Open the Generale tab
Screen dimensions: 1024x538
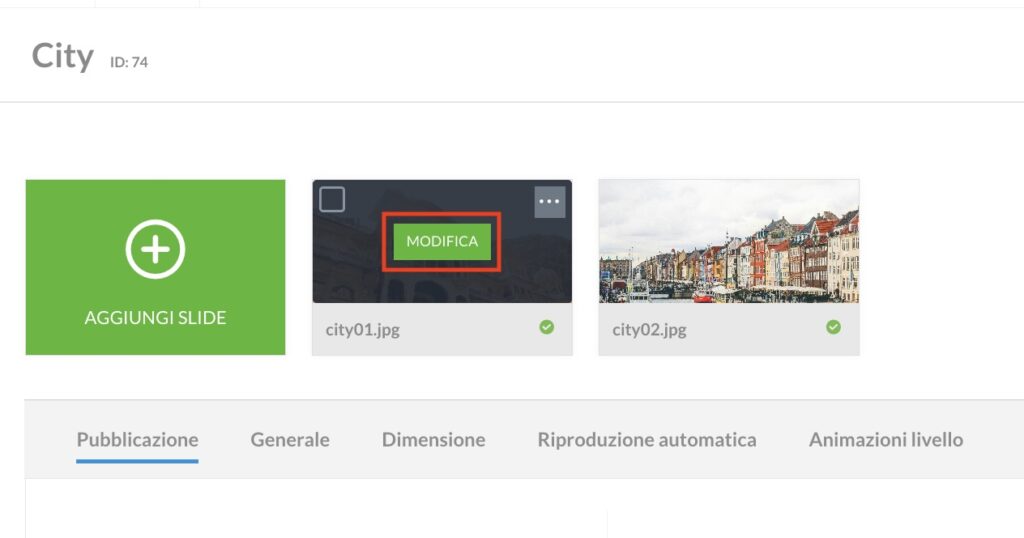tap(290, 439)
